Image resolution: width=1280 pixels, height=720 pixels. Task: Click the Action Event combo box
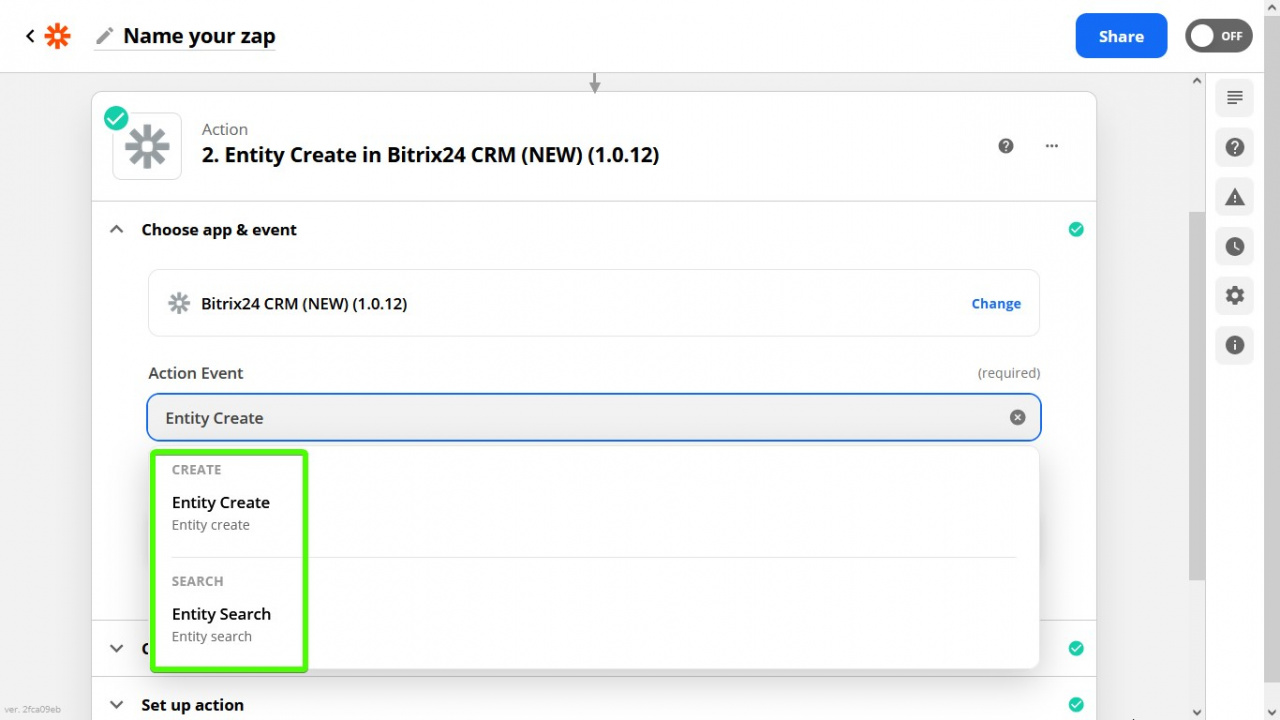coord(594,418)
